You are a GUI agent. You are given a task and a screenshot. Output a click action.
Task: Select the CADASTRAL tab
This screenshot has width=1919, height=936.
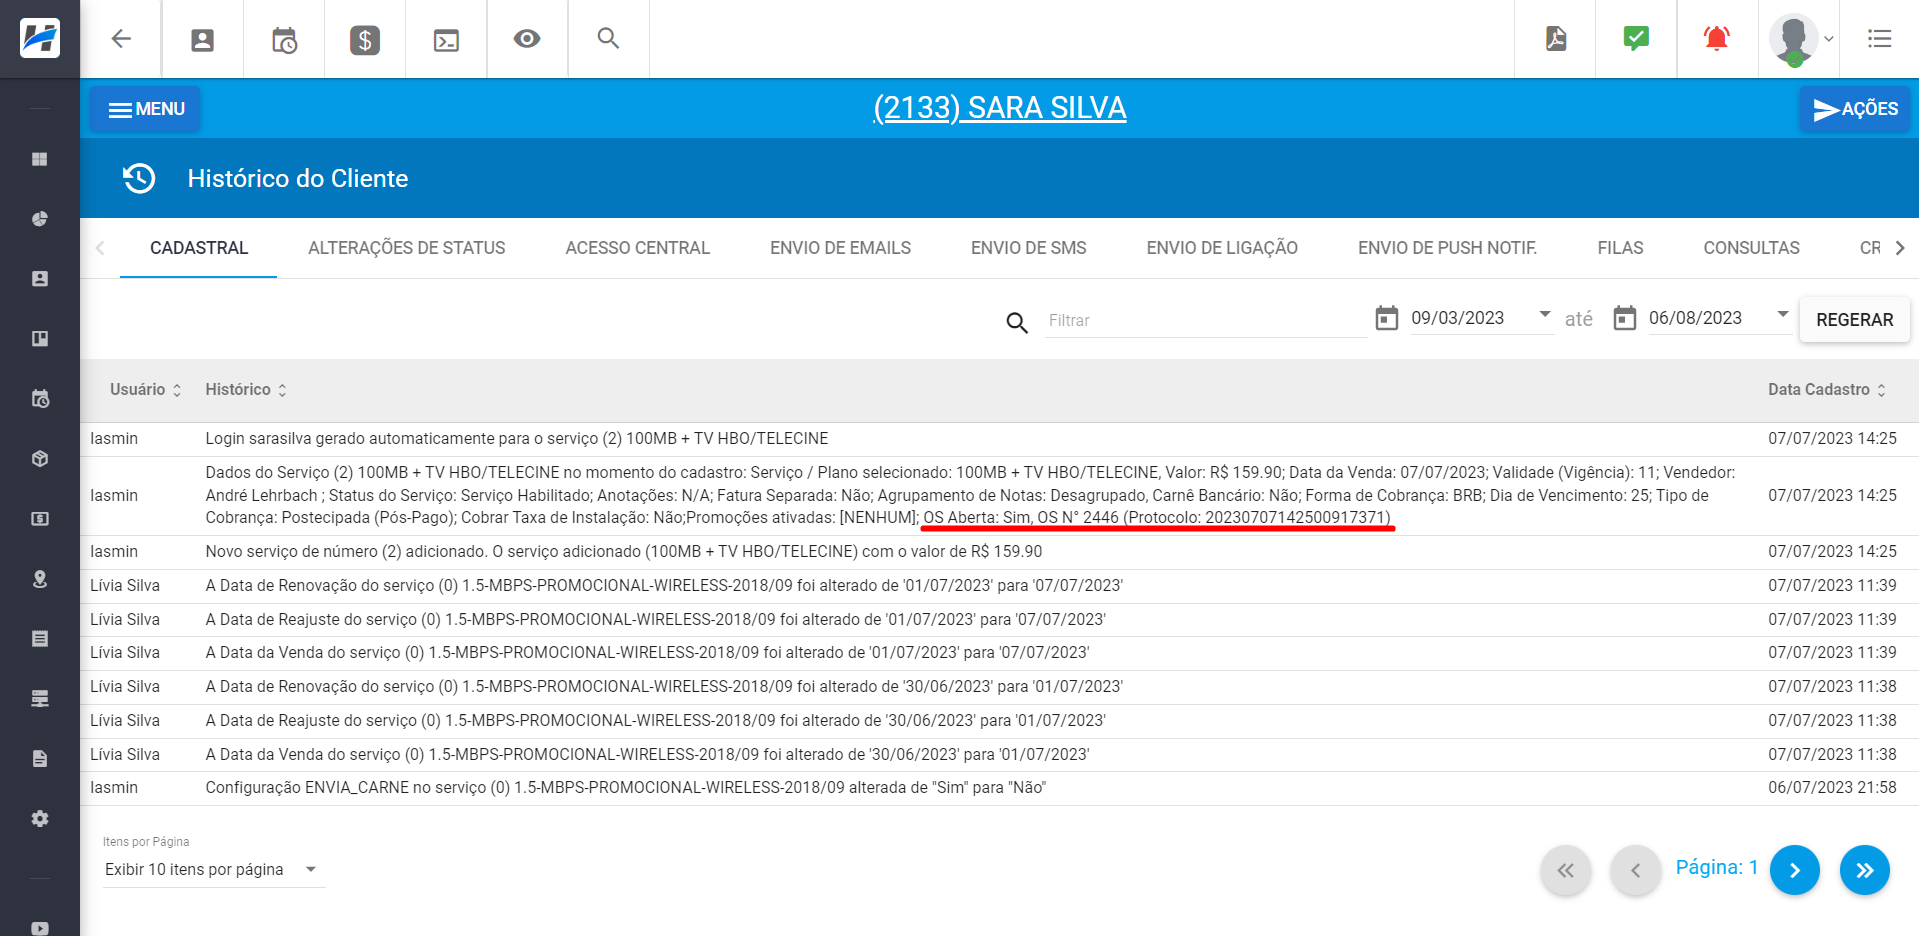click(199, 248)
